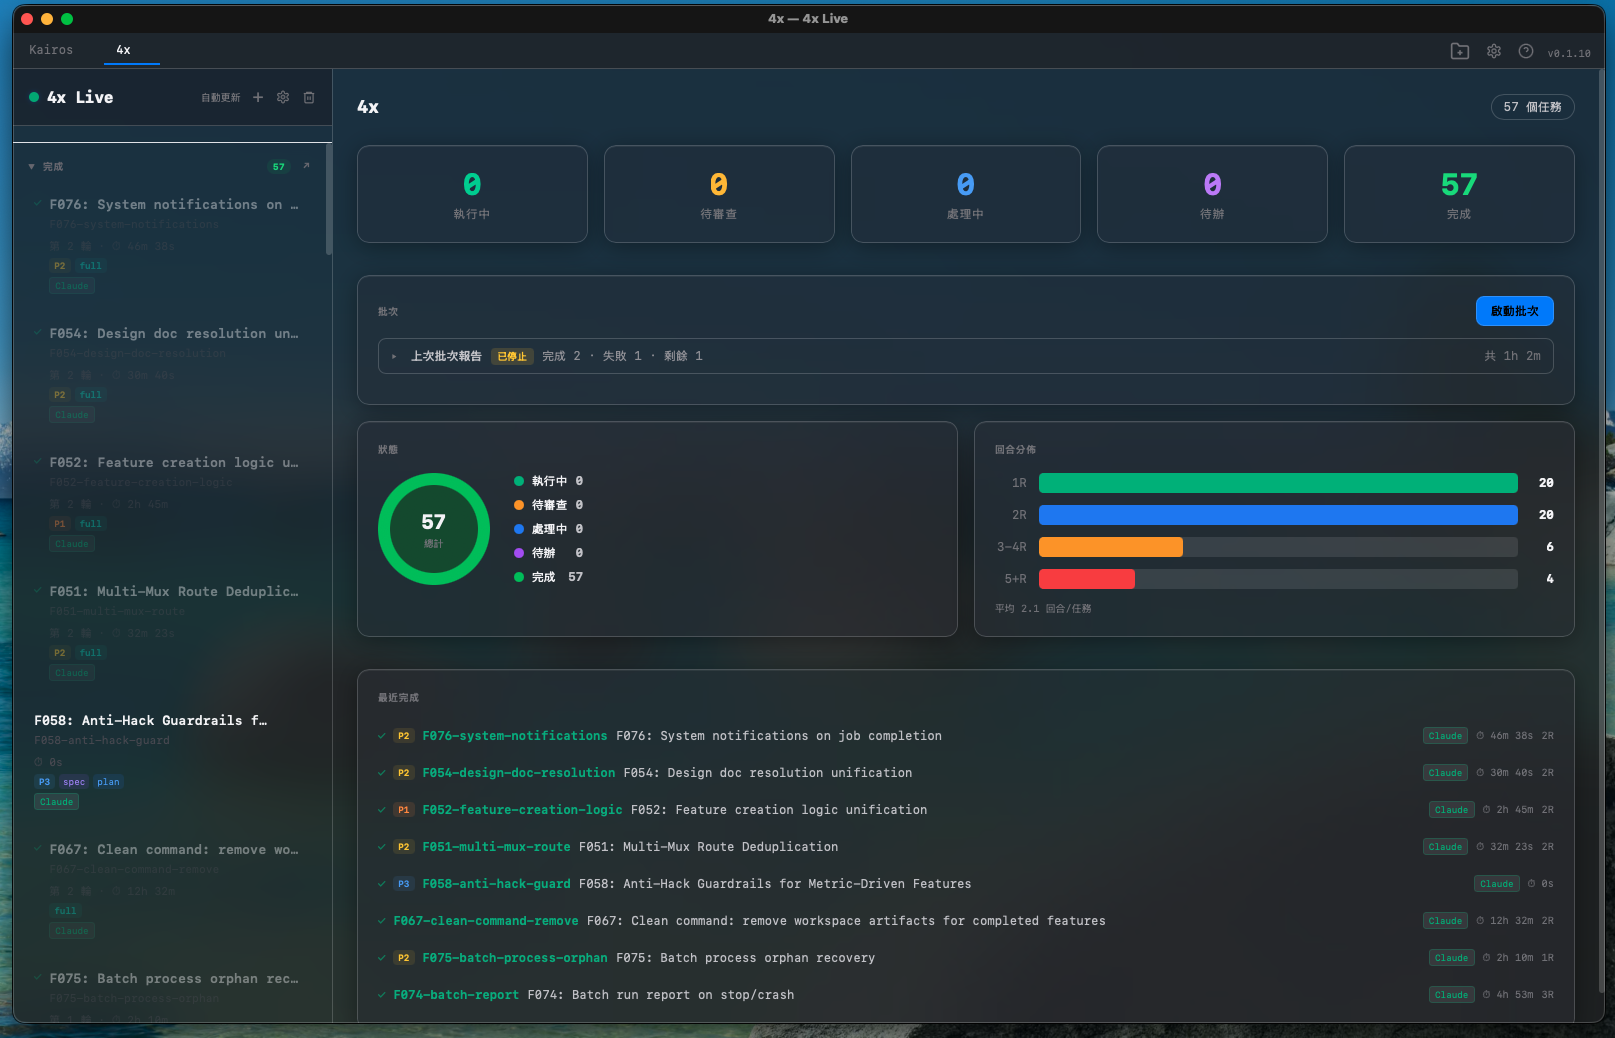Click Claude tag on F058 sidebar card

pyautogui.click(x=57, y=802)
